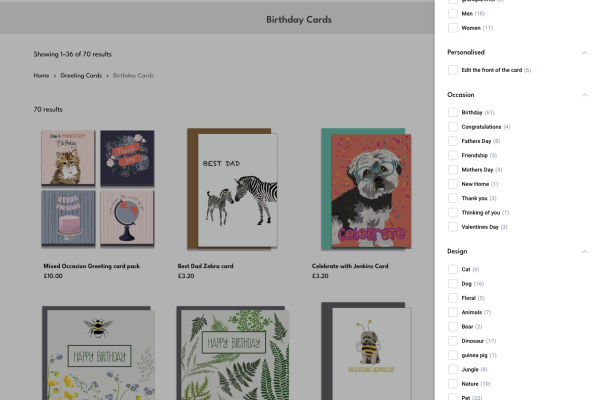
Task: Go to Home breadcrumb link
Action: click(41, 75)
